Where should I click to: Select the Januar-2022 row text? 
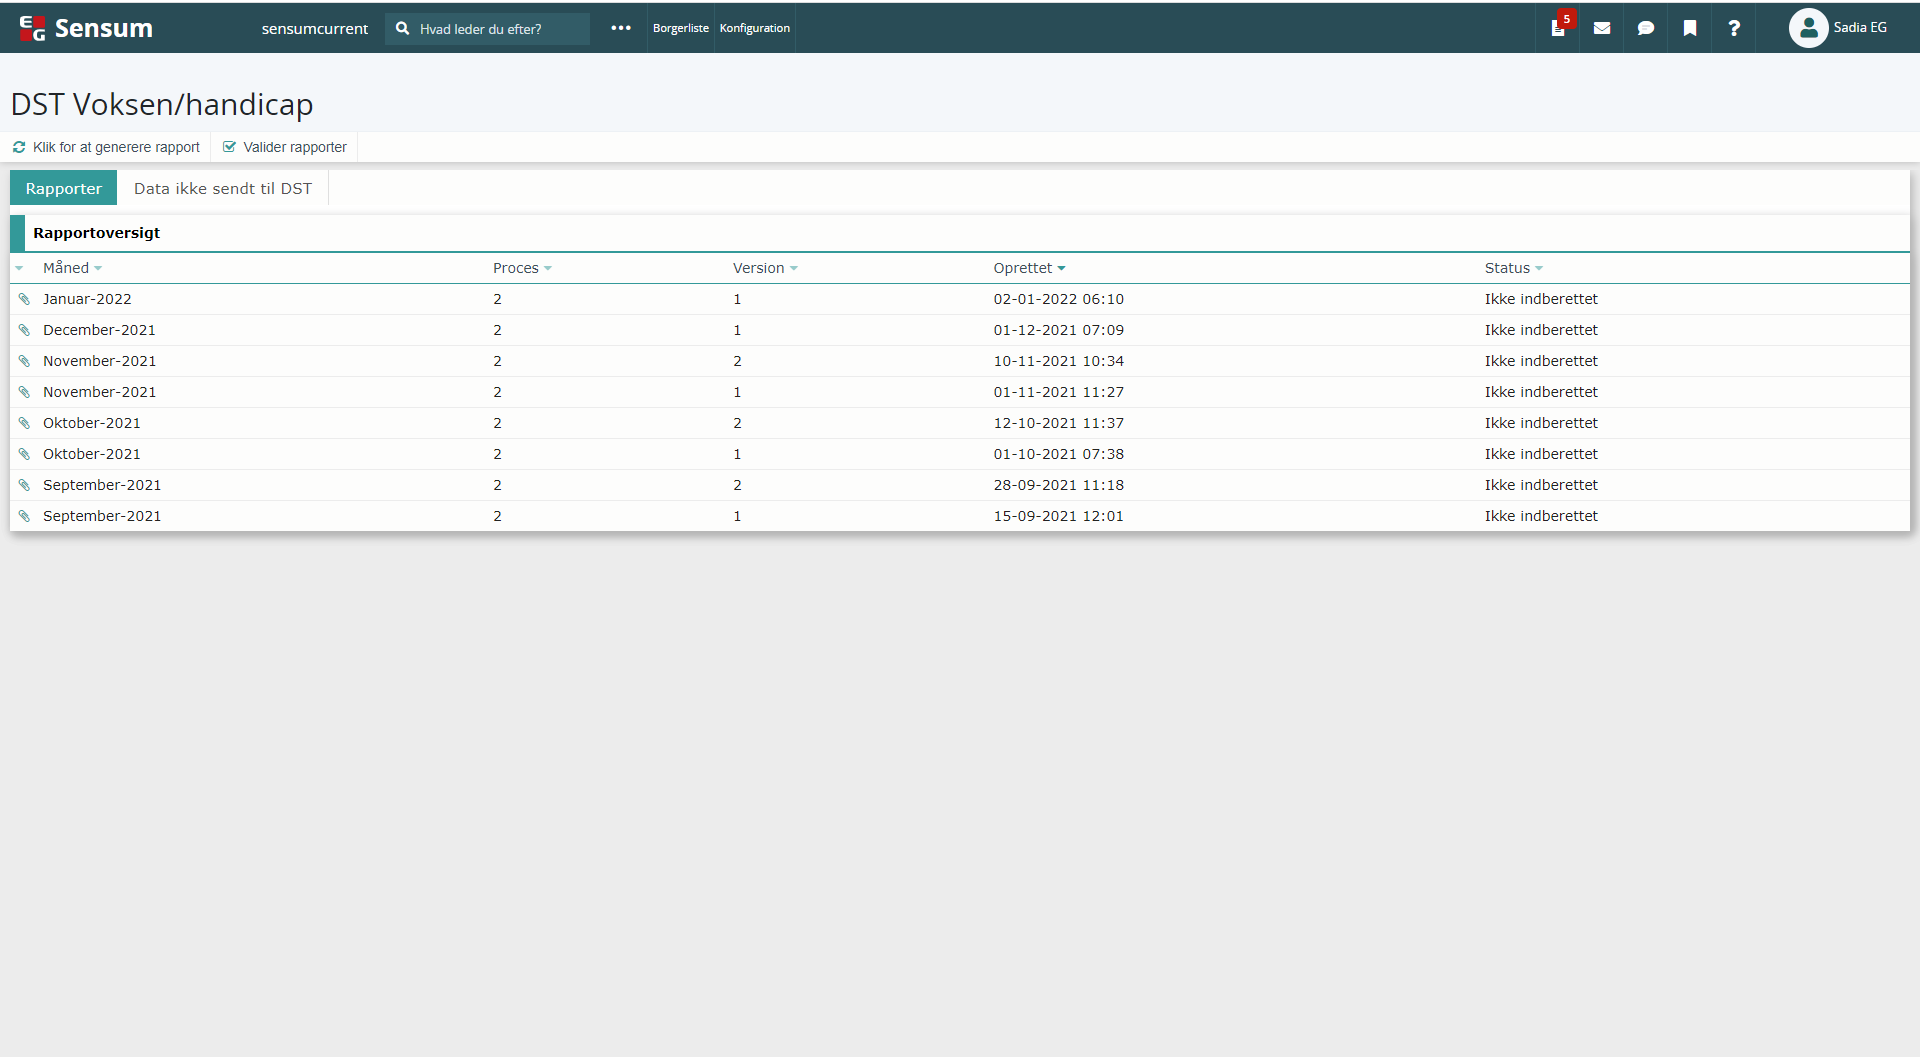87,299
